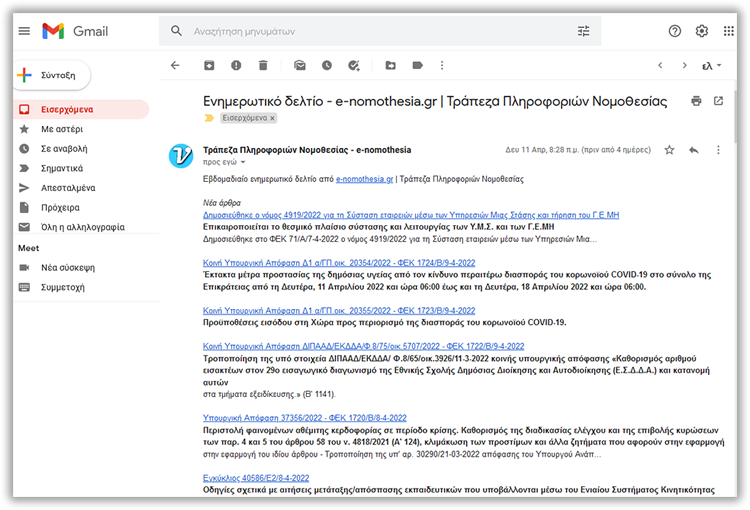Screen dimensions: 750x510
Task: Click the Move to folder icon
Action: pos(390,66)
